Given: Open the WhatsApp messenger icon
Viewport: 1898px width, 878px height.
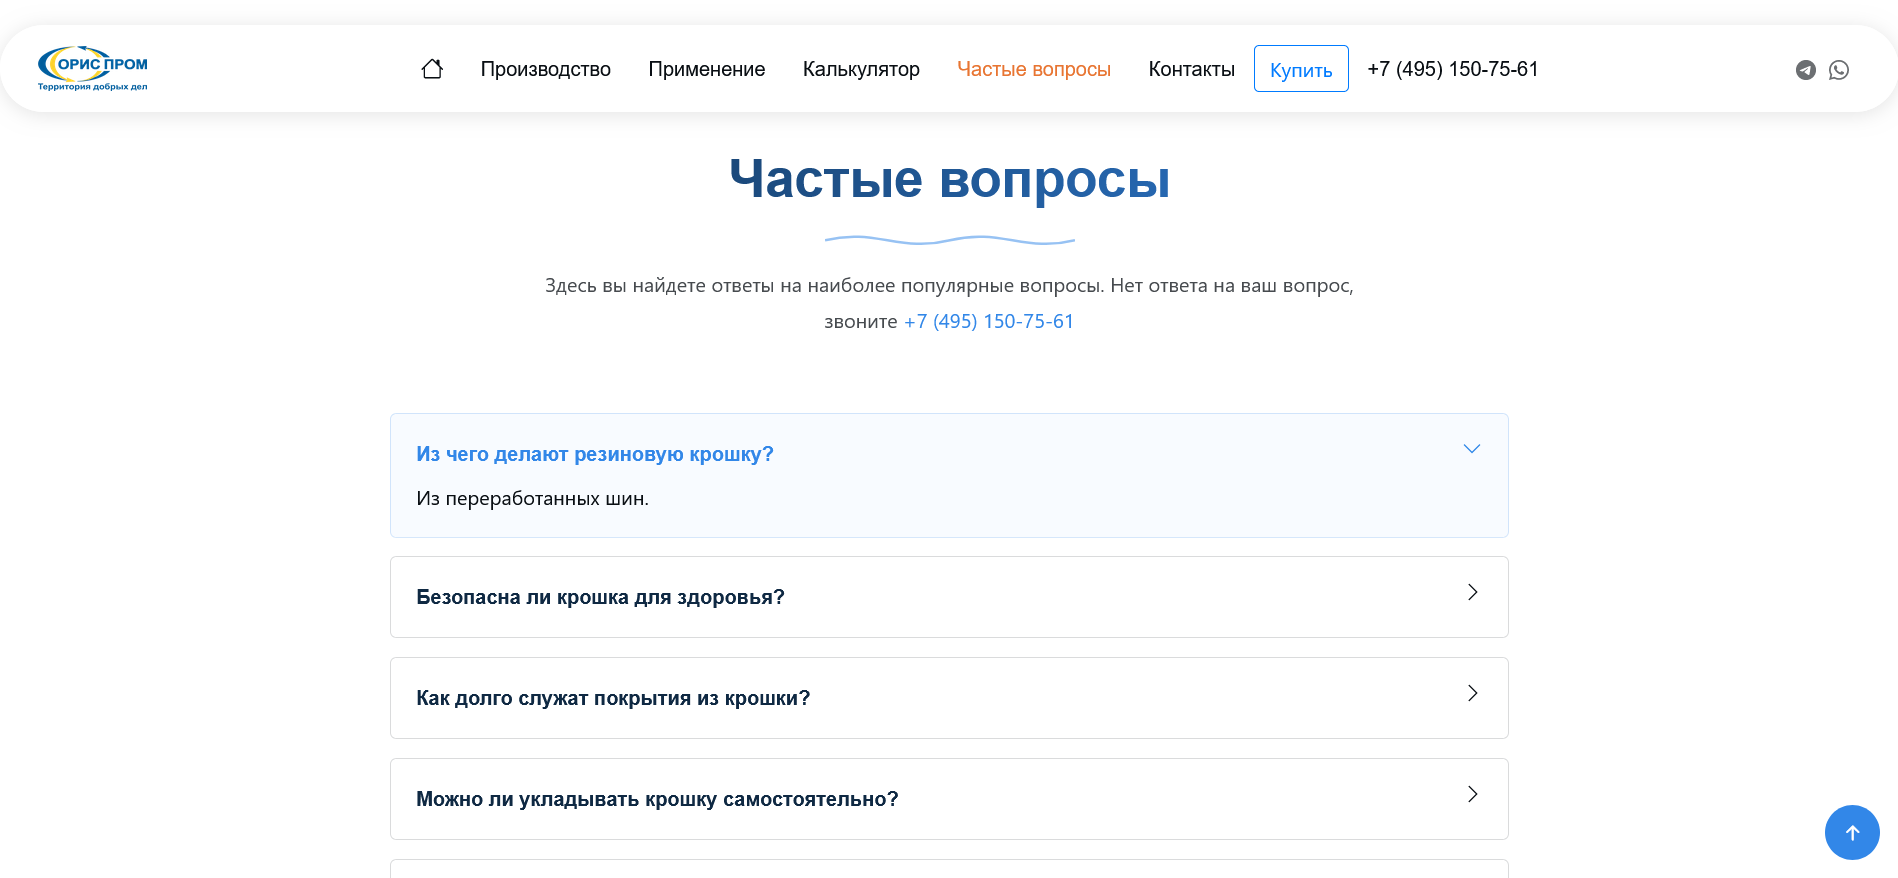Looking at the screenshot, I should 1838,70.
